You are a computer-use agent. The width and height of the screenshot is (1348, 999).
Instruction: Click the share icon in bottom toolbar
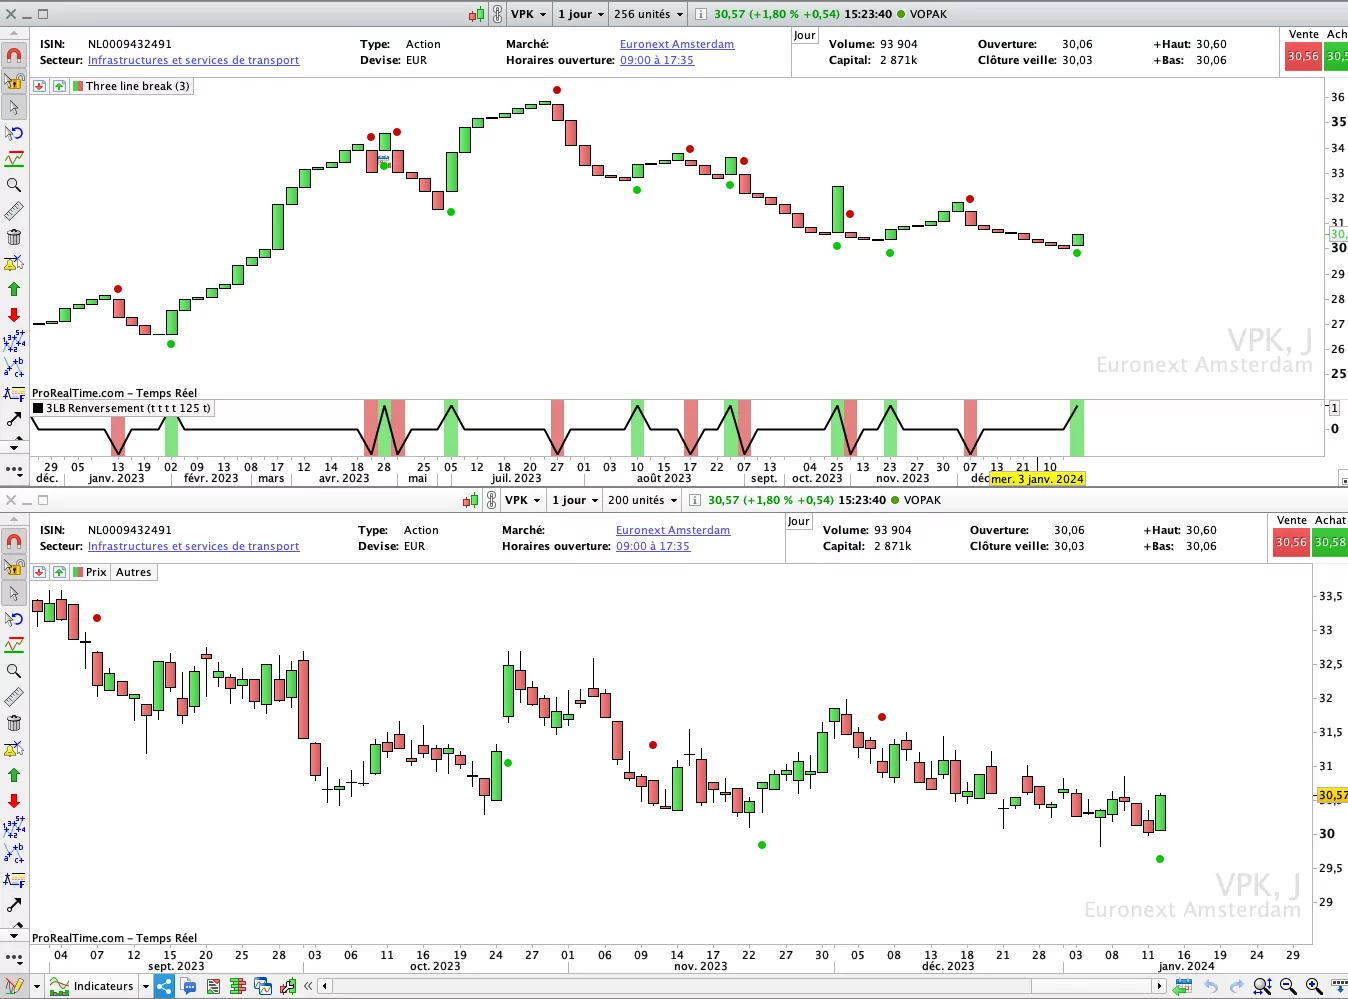click(165, 987)
